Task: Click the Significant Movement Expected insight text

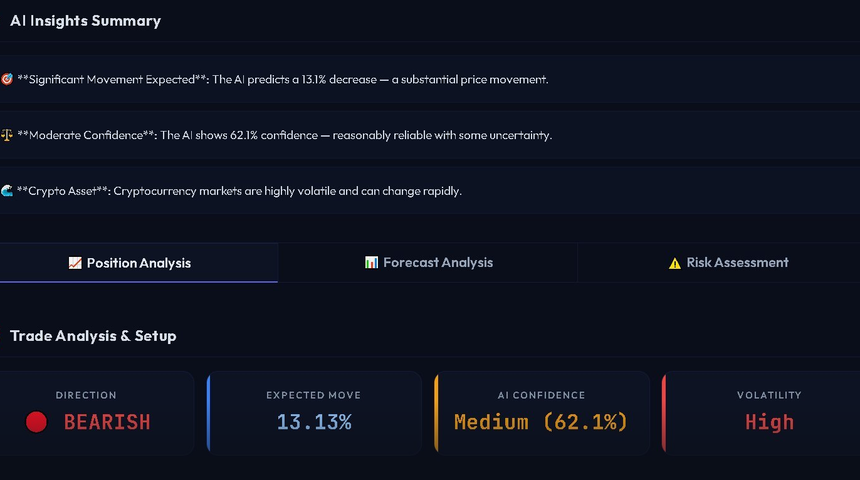Action: [283, 80]
